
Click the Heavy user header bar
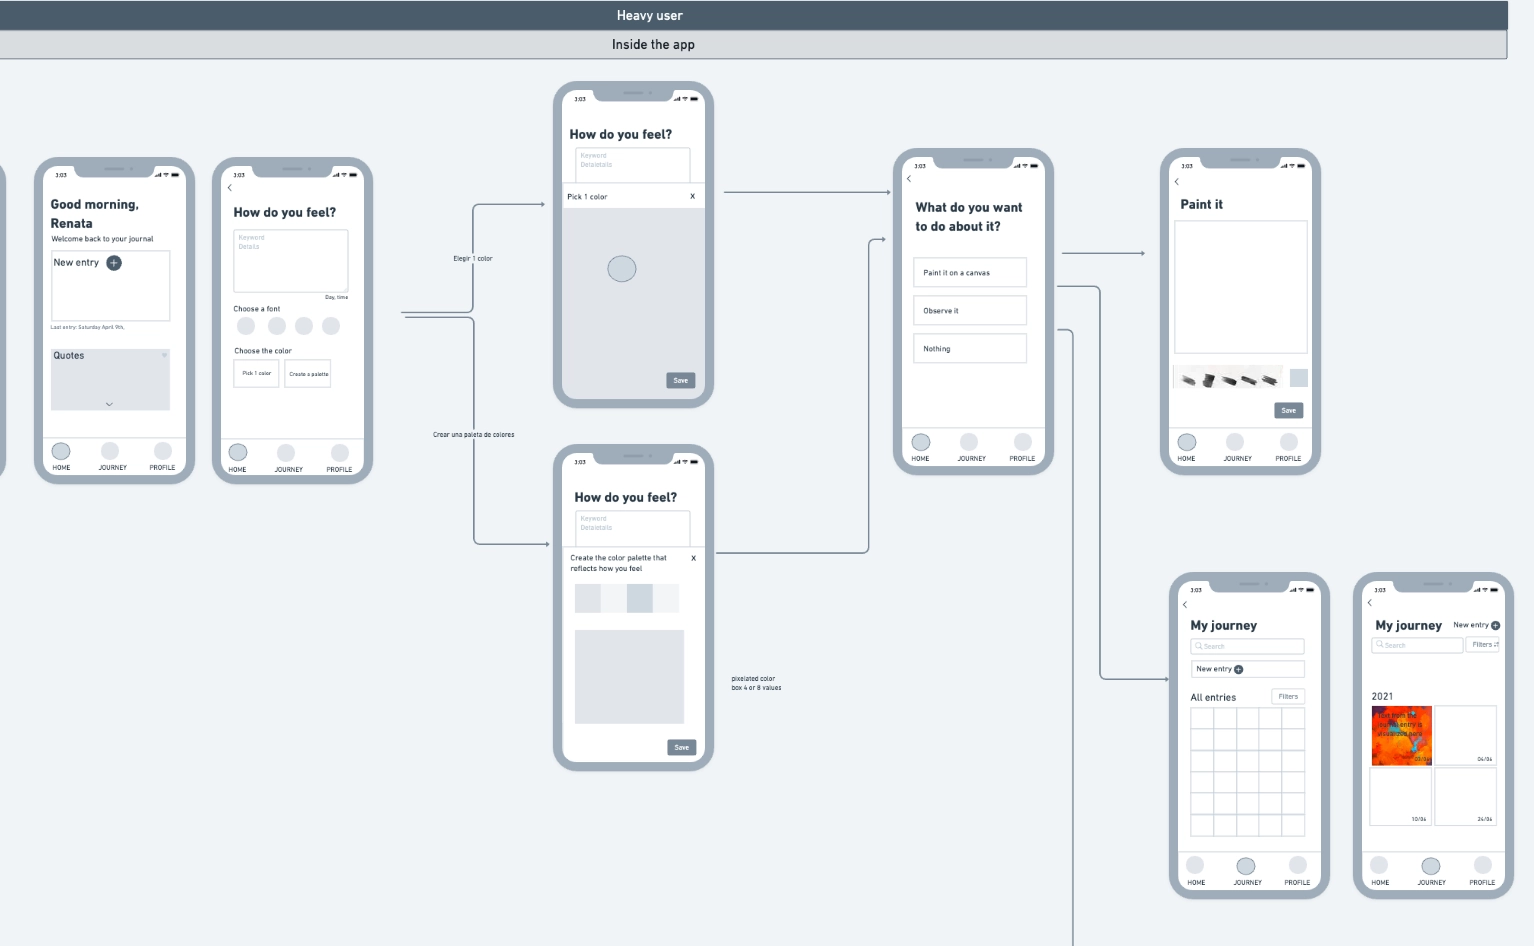tap(753, 15)
